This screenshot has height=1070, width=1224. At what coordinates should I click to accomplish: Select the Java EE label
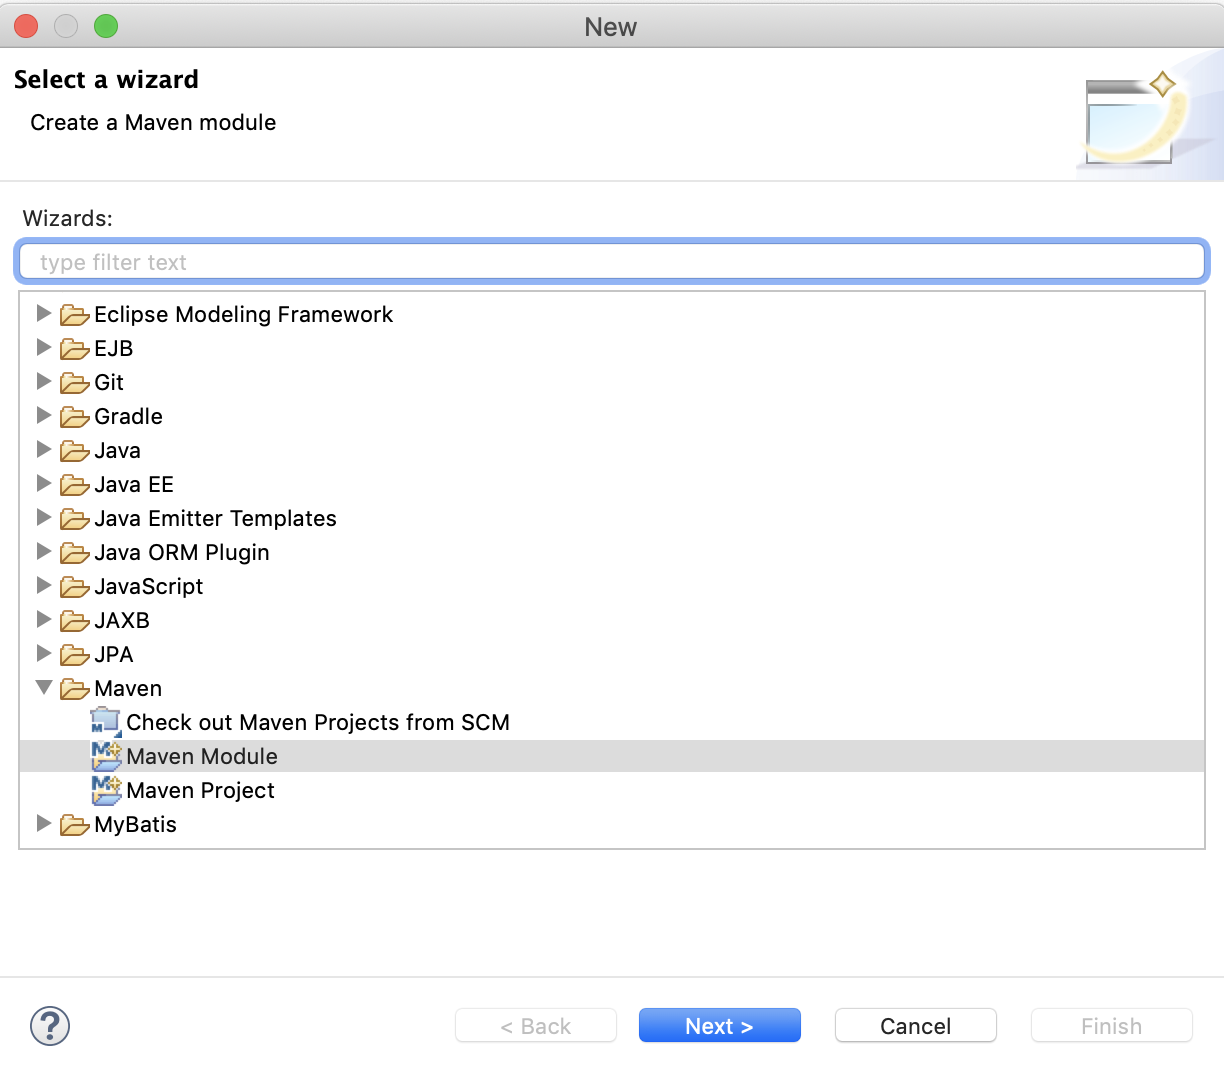[134, 484]
